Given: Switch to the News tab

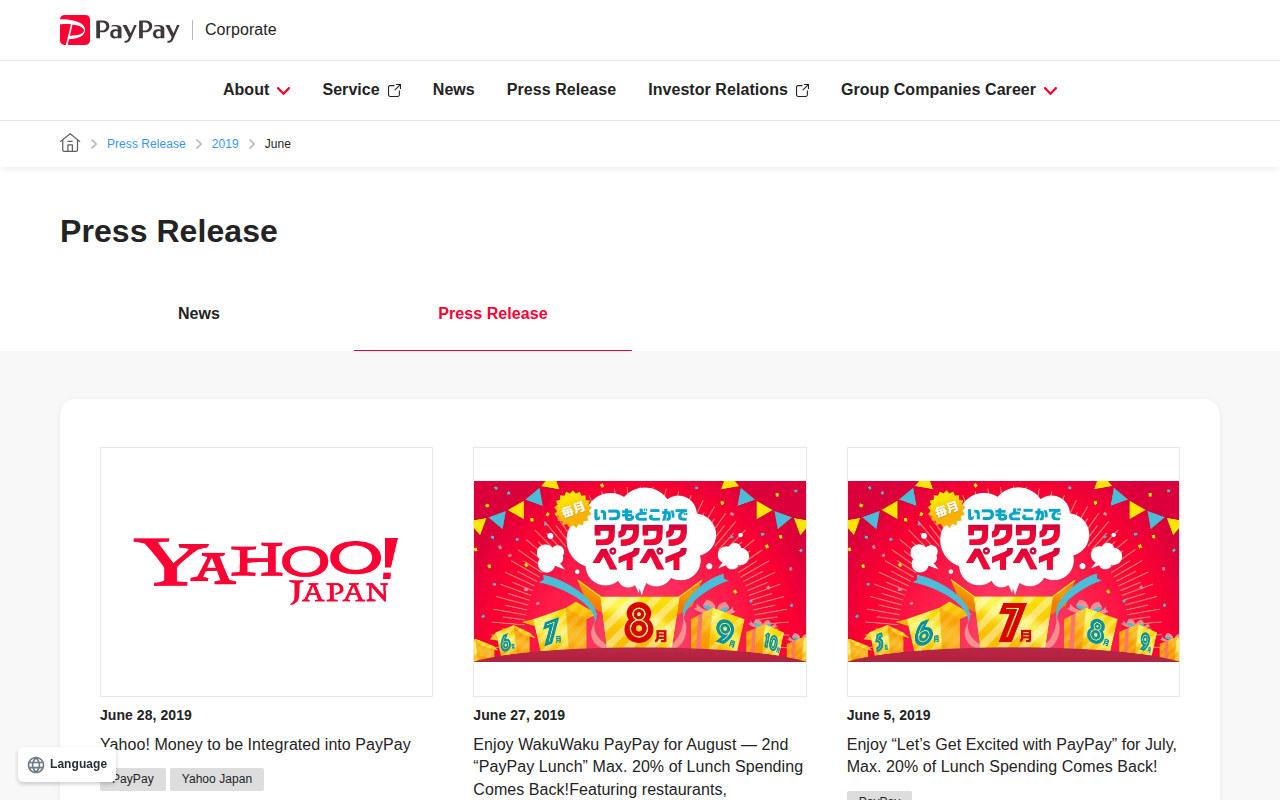Looking at the screenshot, I should (199, 314).
